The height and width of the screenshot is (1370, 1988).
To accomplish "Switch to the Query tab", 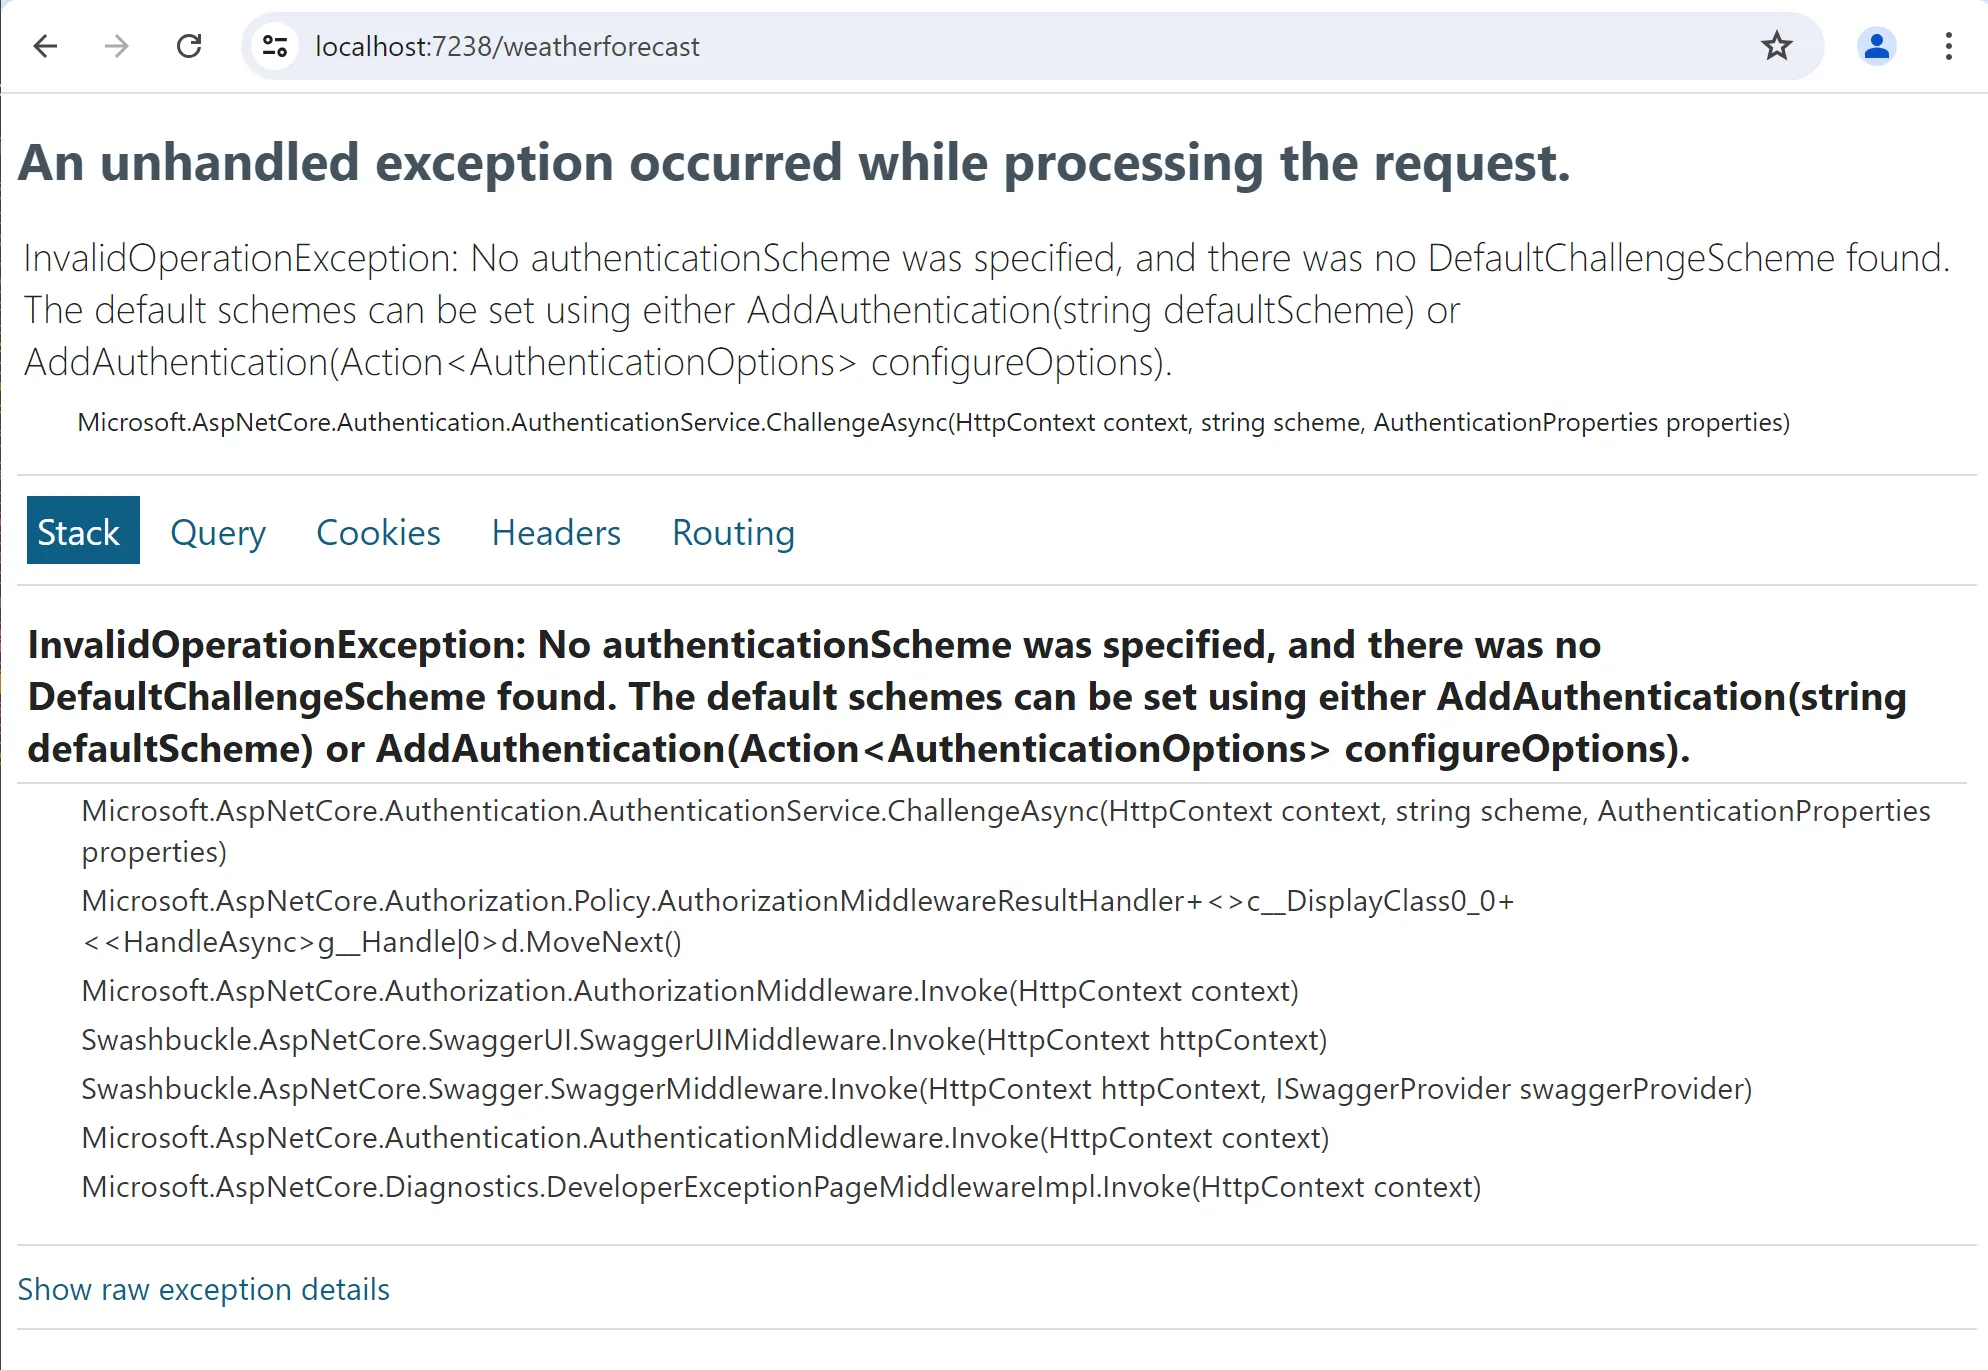I will [x=218, y=533].
